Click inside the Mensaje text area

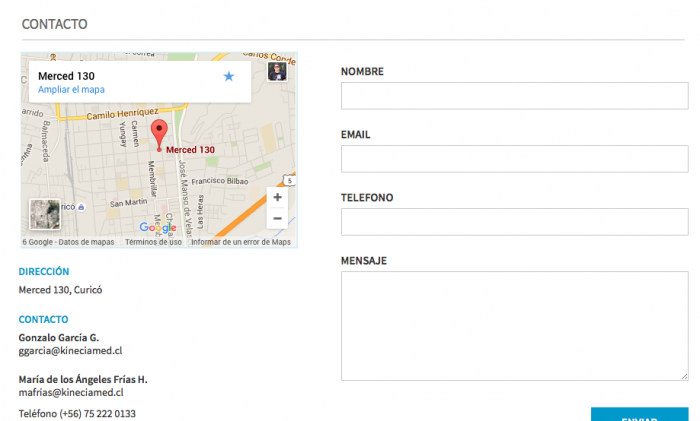514,326
